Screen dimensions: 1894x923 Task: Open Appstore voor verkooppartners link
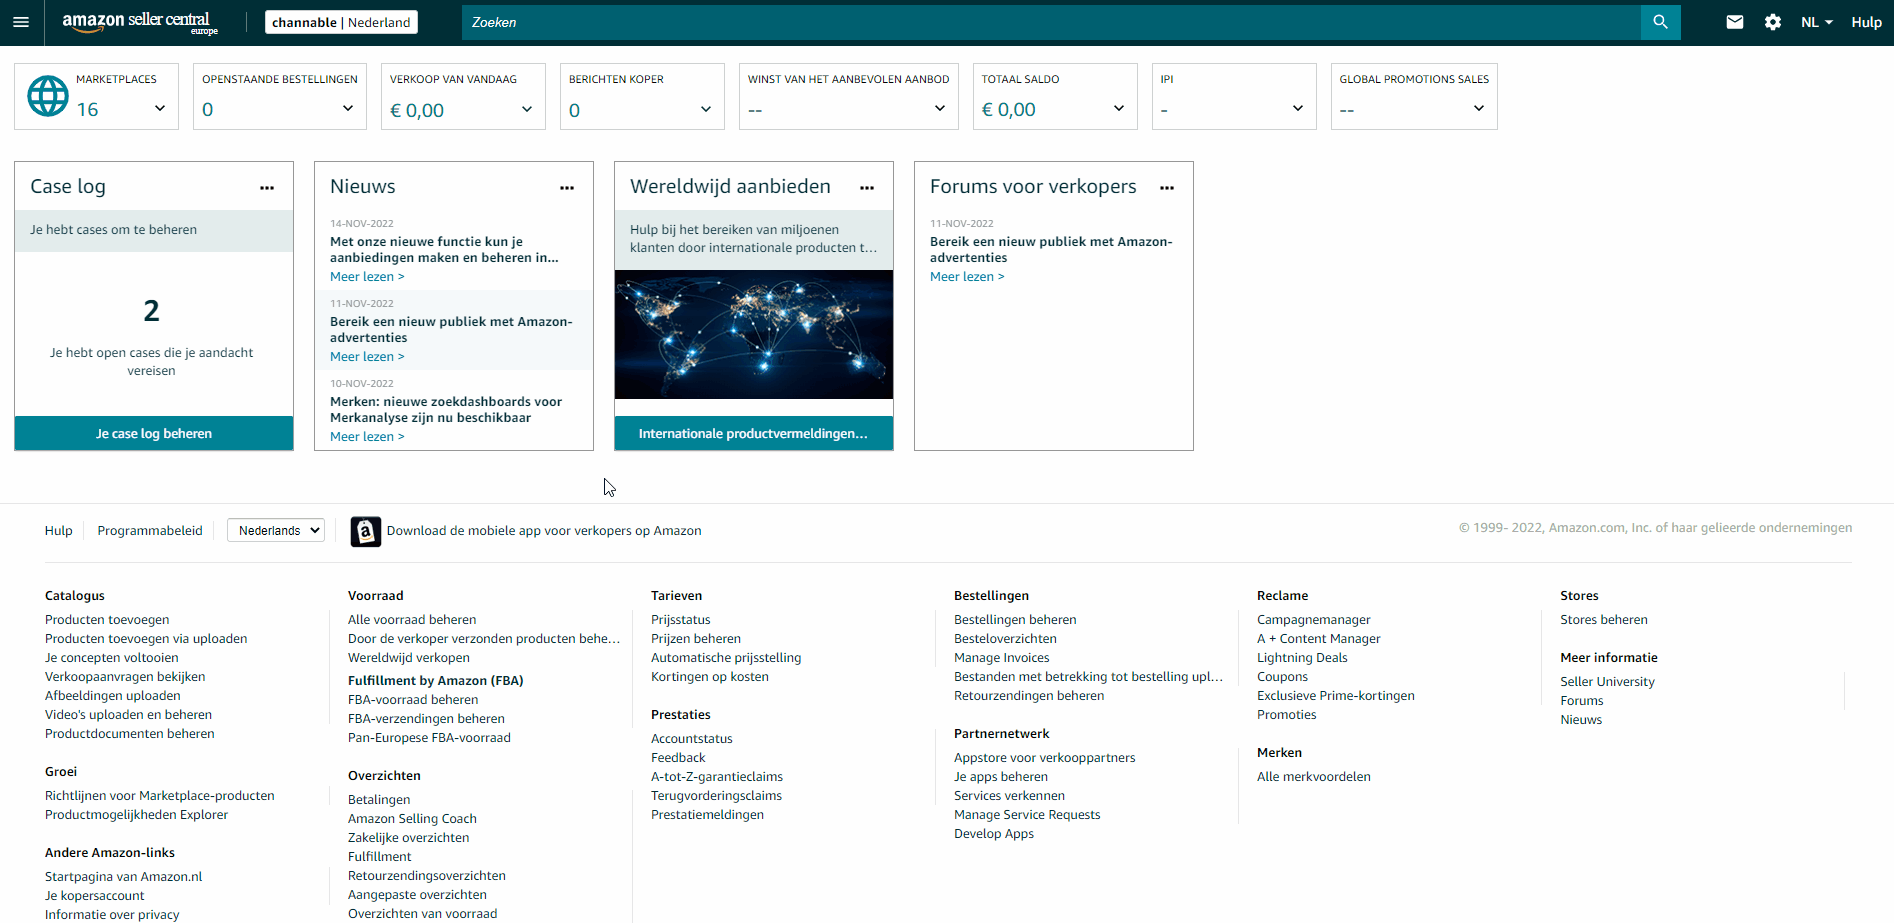(1045, 758)
